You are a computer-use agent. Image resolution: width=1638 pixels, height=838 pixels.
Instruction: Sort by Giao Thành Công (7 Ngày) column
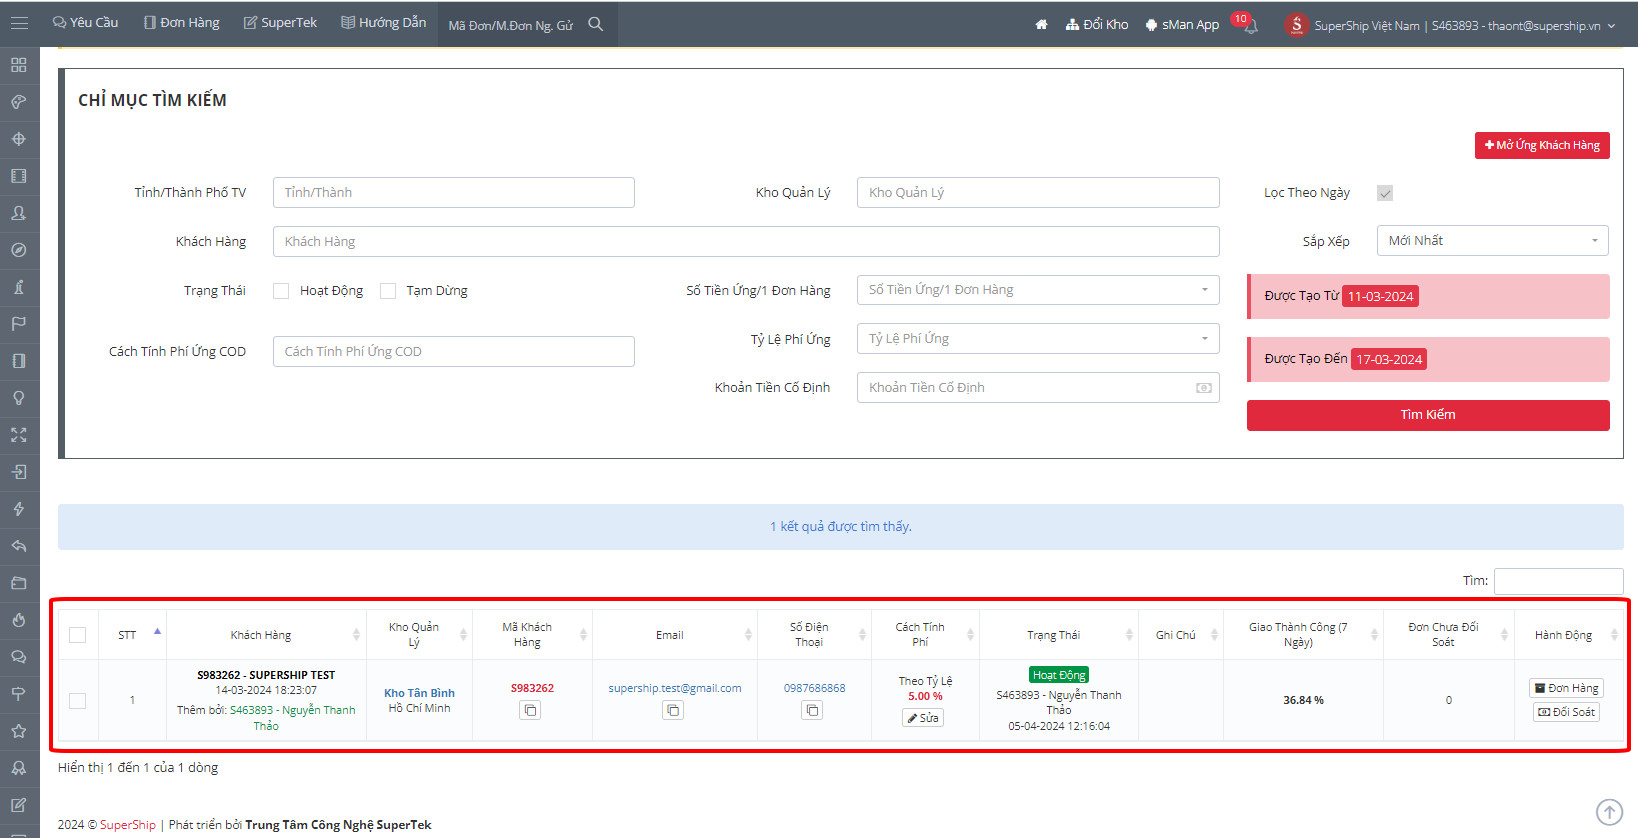coord(1303,635)
